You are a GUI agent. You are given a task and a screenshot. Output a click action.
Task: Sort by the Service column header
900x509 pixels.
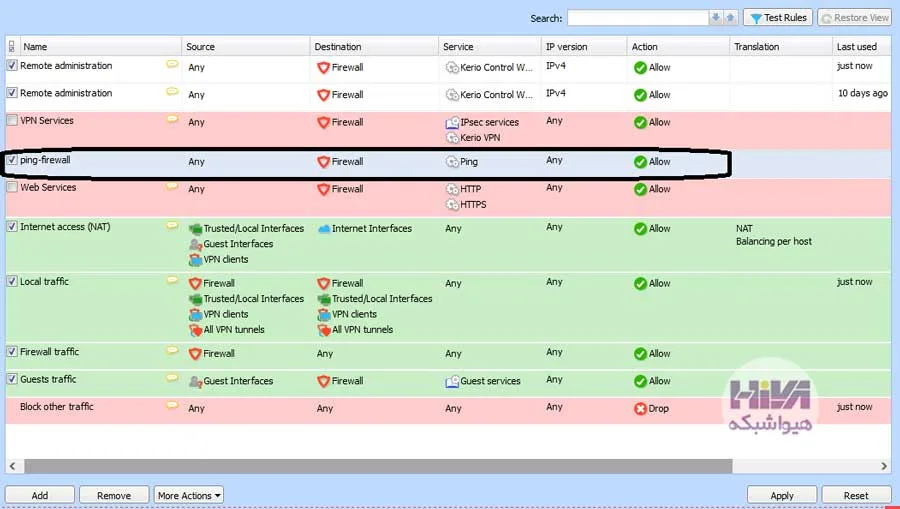490,46
